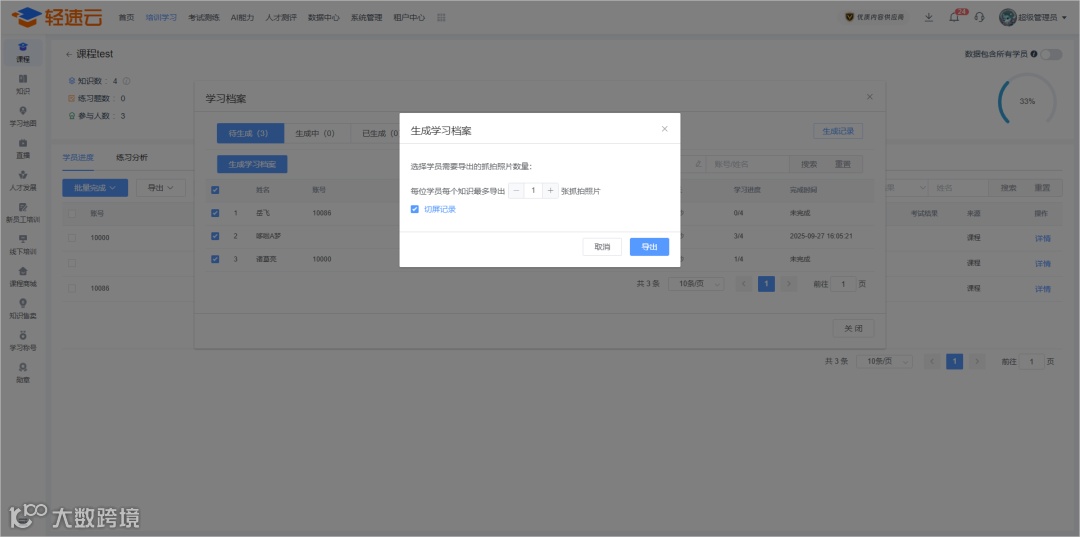Toggle the 切屏记录 checkbox
1080x537 pixels.
415,209
